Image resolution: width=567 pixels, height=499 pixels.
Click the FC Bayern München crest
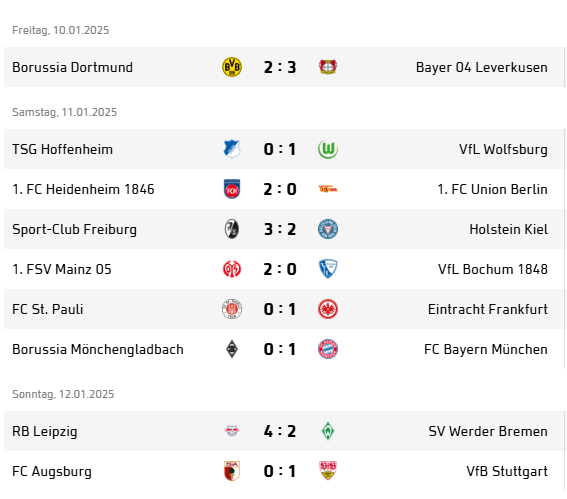(328, 349)
